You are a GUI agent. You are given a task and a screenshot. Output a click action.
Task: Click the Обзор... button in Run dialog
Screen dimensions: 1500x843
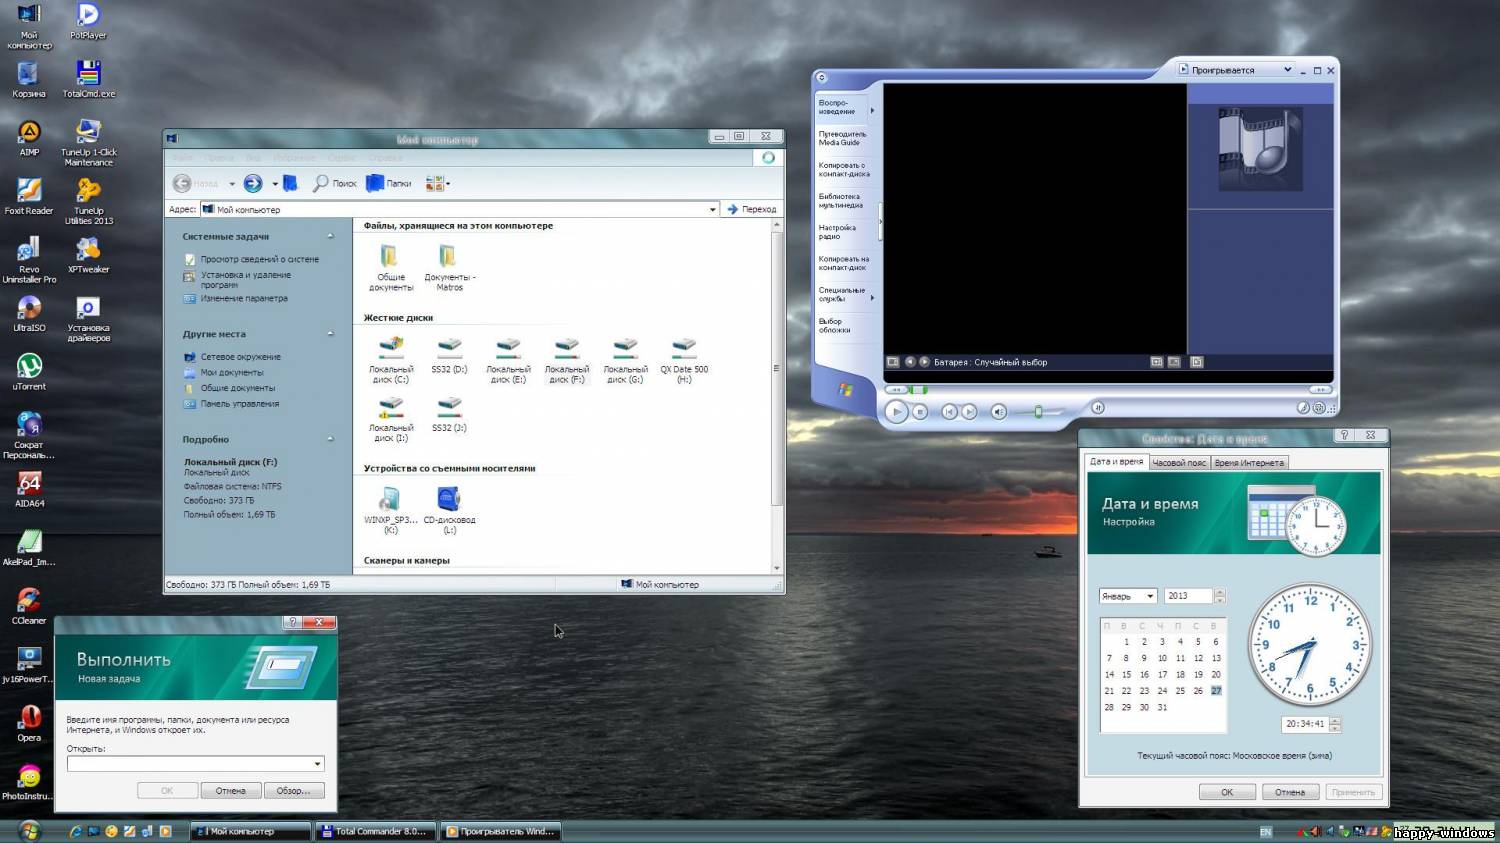click(x=294, y=791)
